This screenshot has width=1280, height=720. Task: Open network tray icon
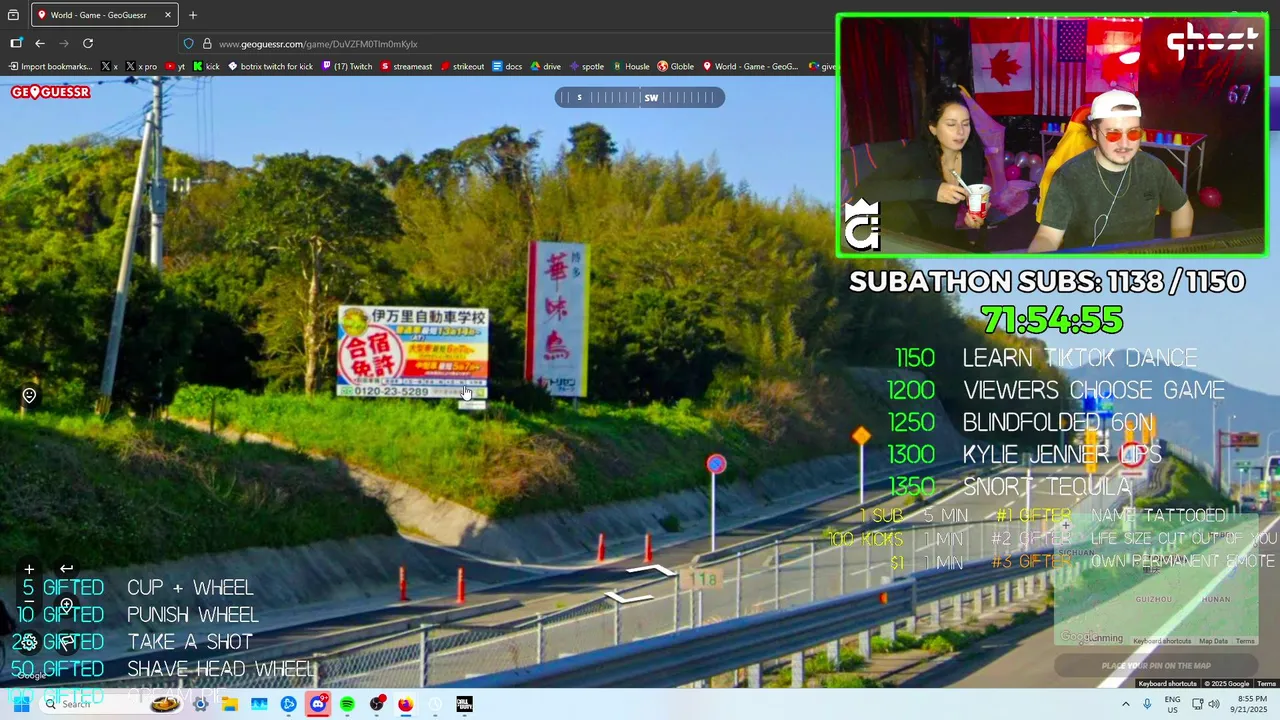point(1197,704)
